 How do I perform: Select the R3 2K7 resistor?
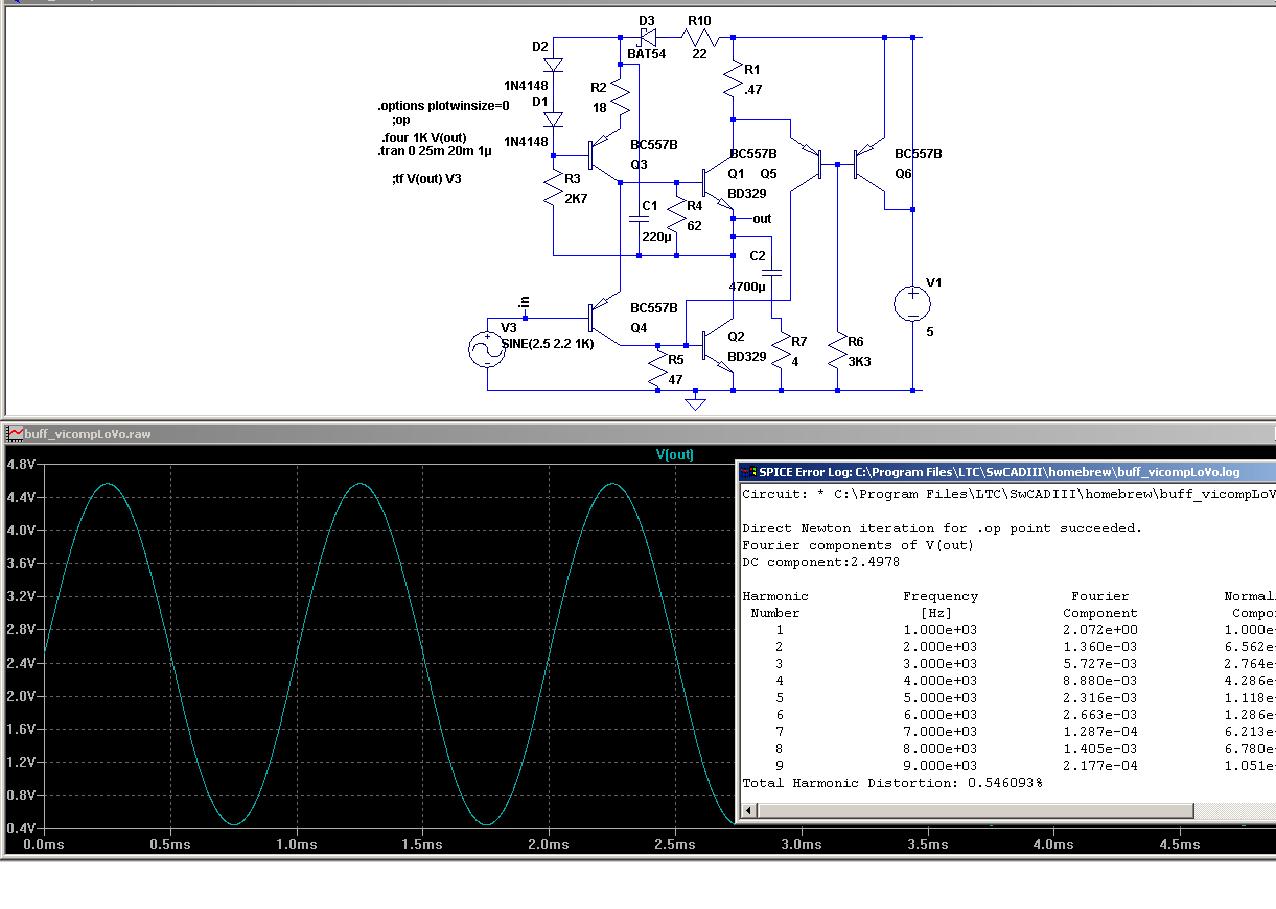coord(552,188)
